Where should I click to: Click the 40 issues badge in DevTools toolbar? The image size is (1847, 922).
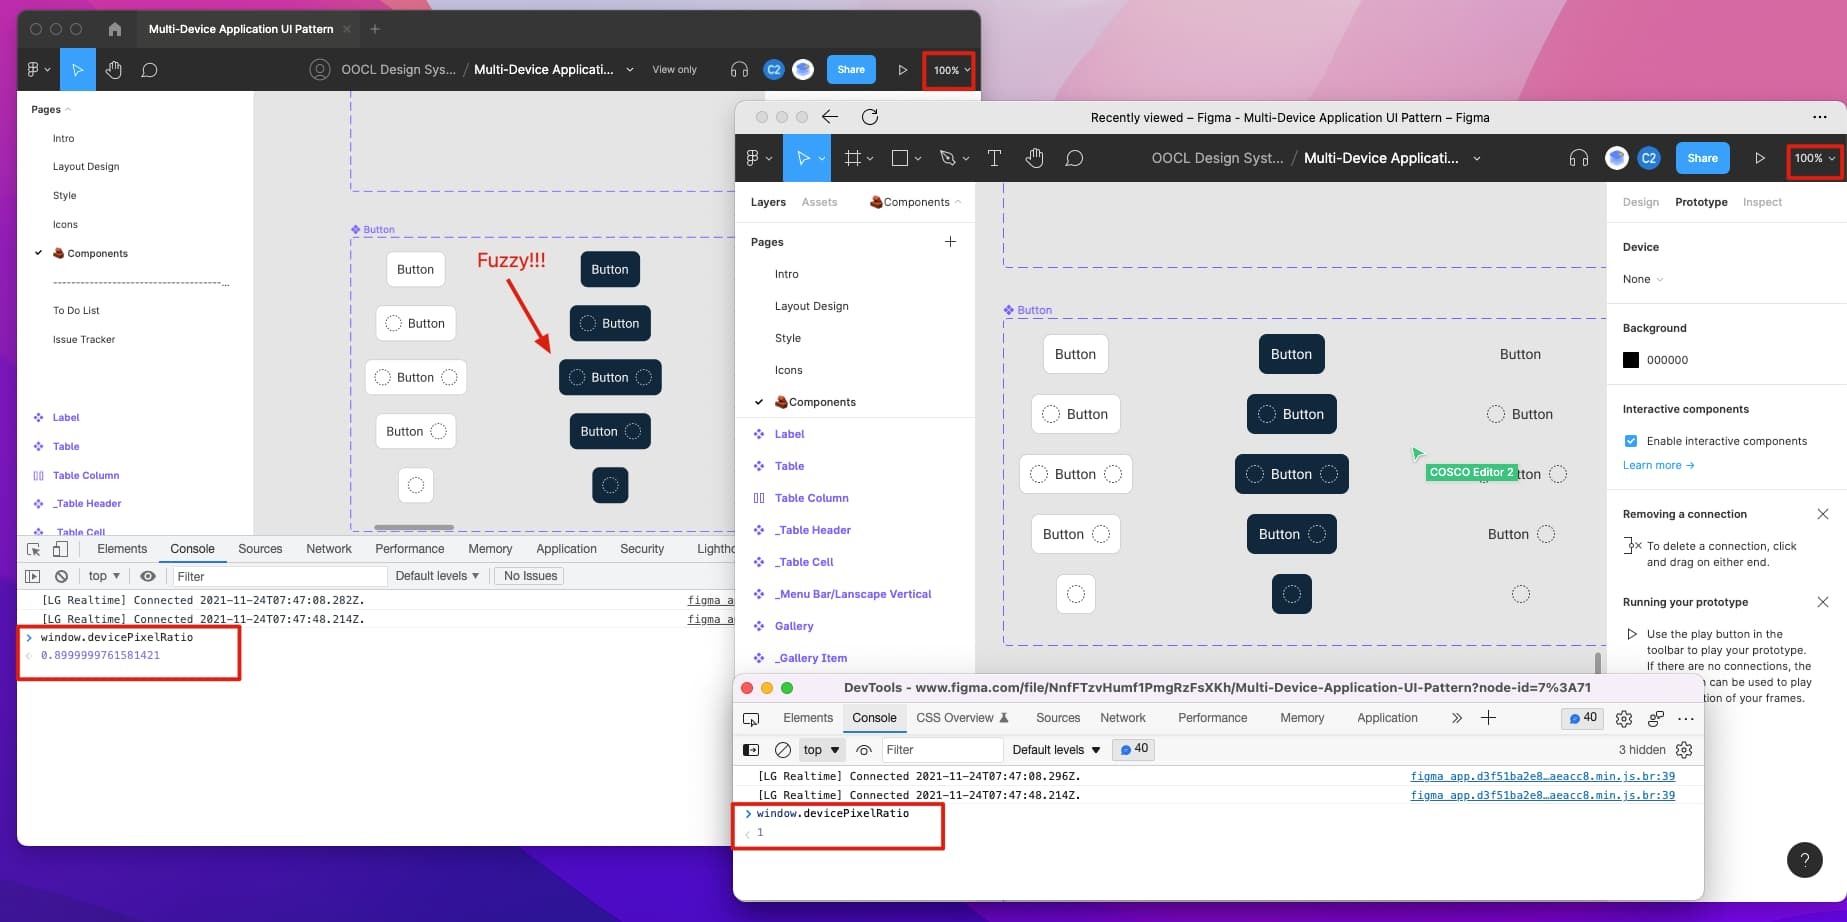1583,718
